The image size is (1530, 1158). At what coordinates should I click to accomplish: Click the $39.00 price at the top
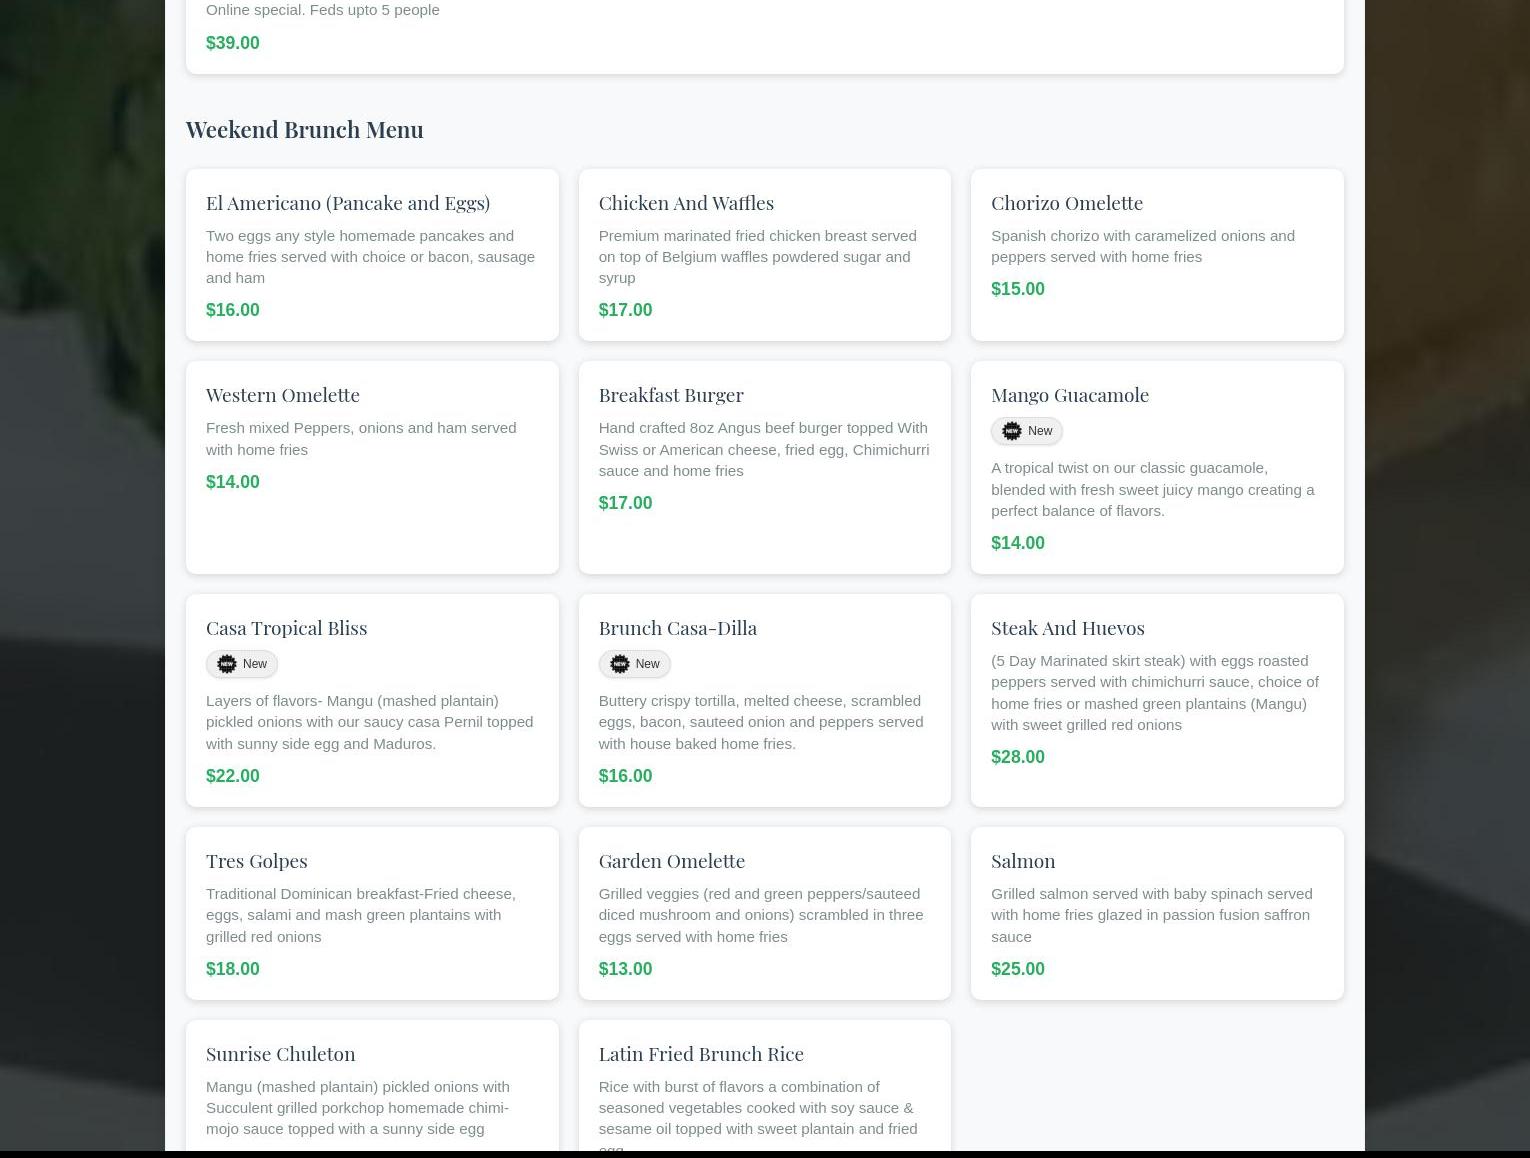(232, 43)
